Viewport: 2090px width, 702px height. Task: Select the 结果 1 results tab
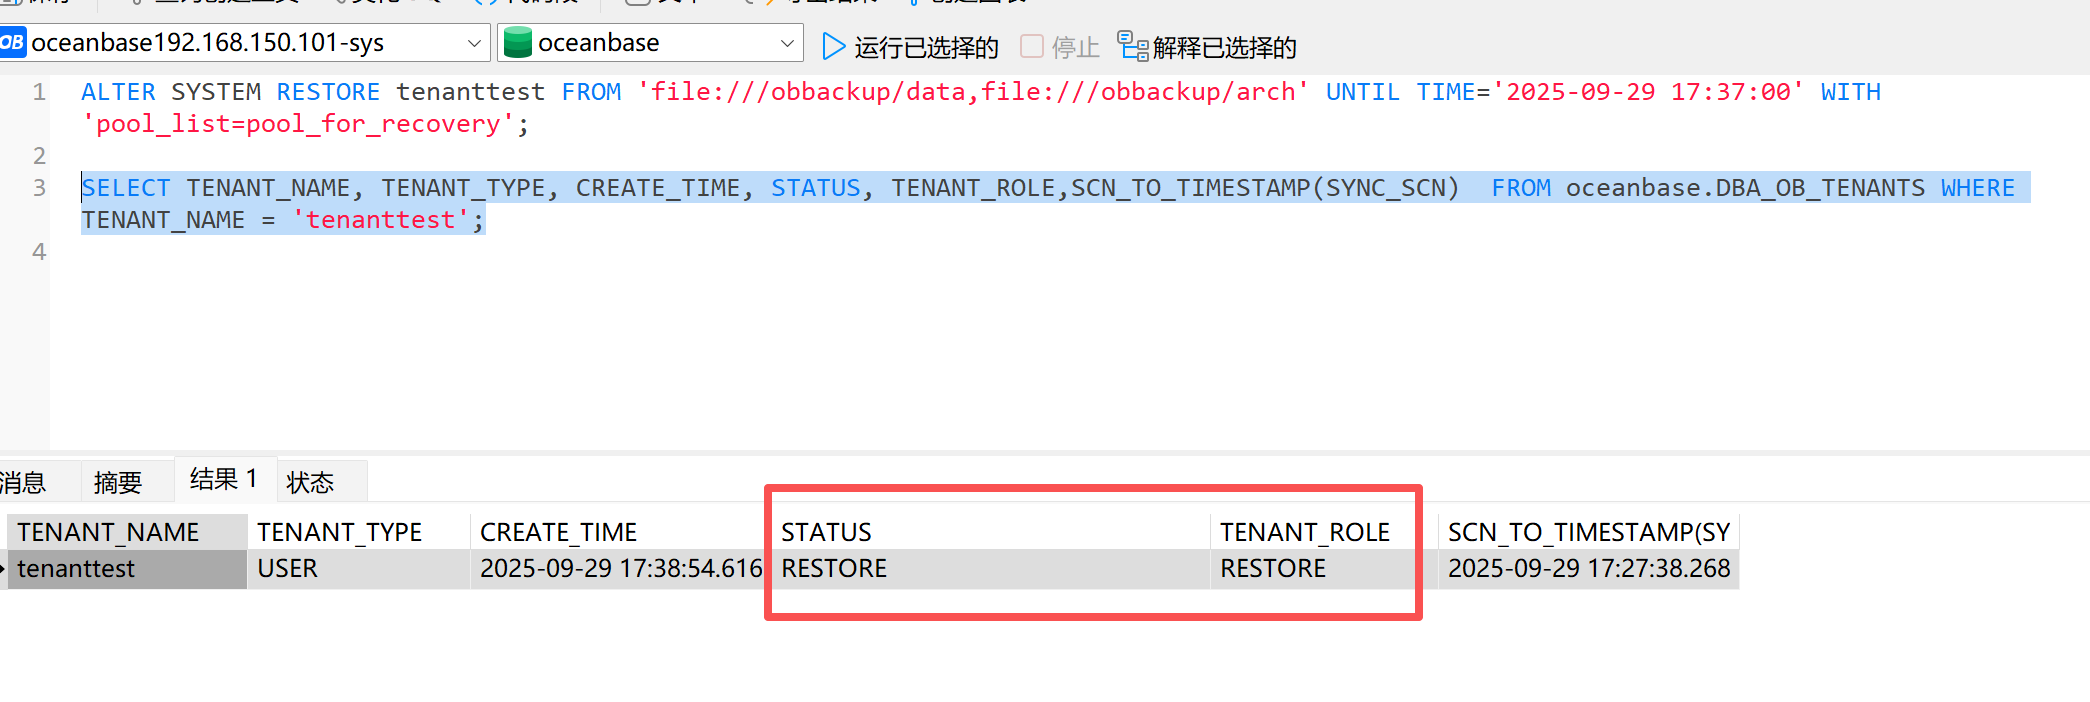[x=224, y=479]
